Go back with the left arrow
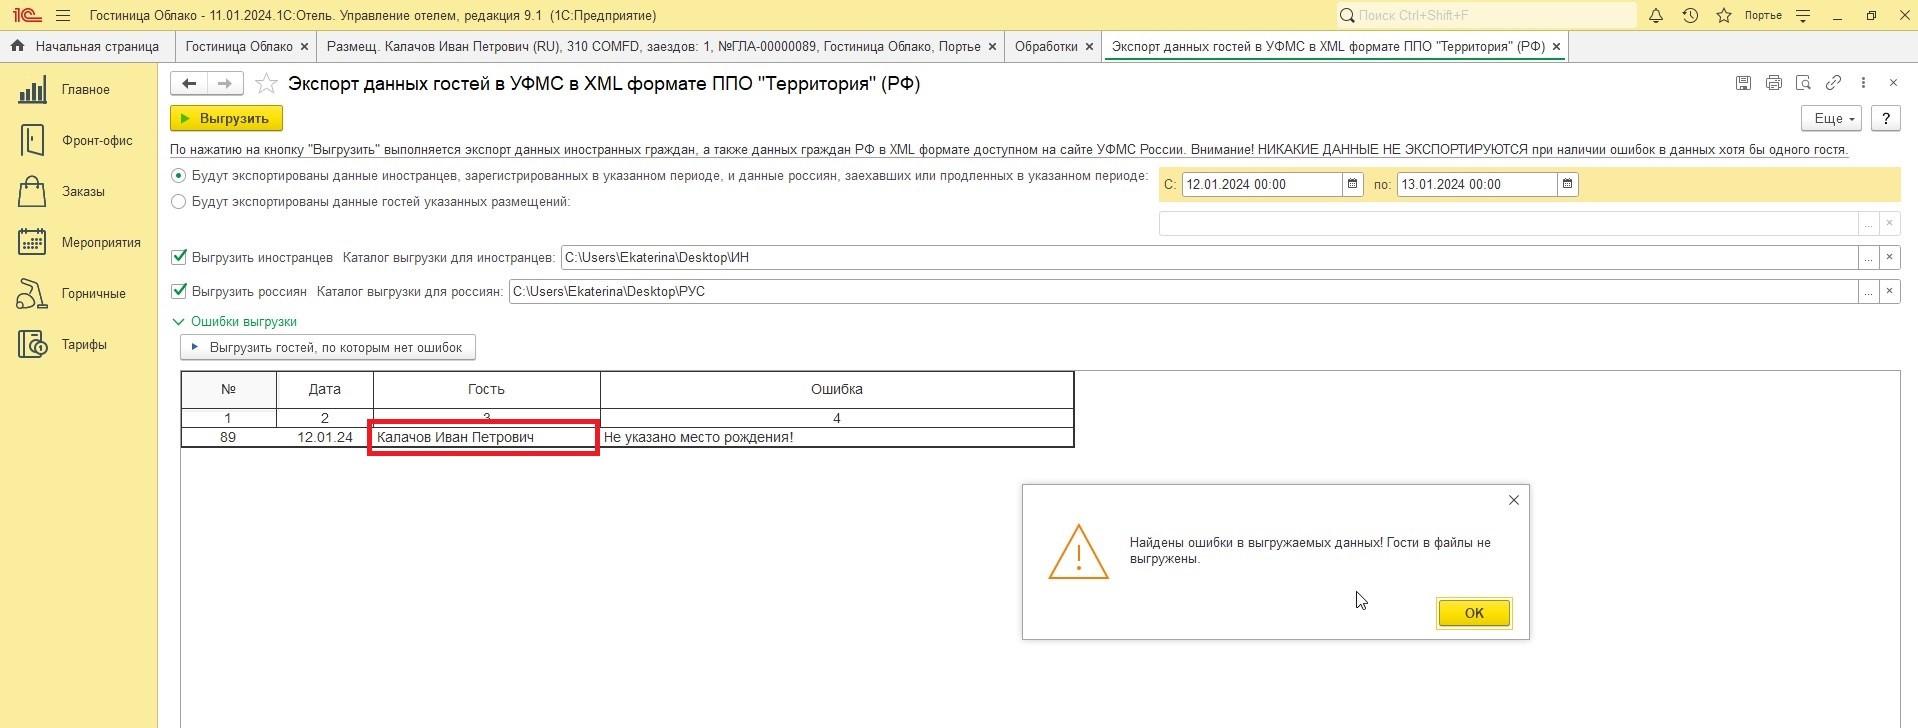1918x728 pixels. coord(189,84)
